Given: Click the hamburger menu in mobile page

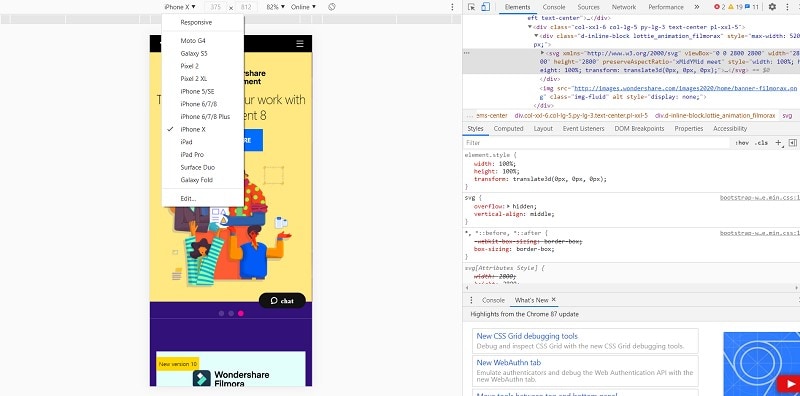Looking at the screenshot, I should point(300,44).
